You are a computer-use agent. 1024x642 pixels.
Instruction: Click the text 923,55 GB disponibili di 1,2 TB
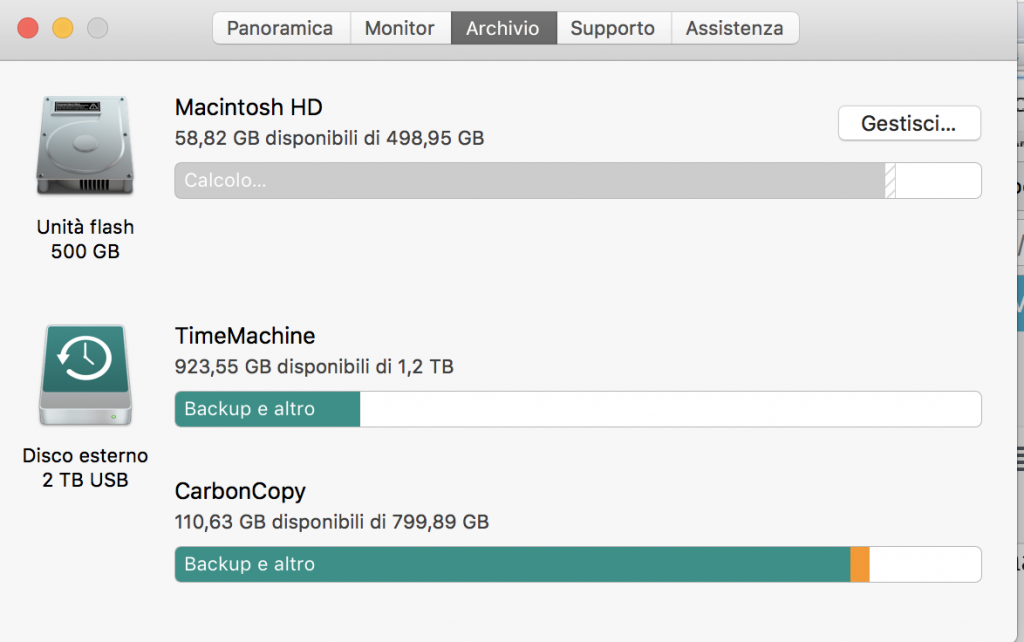tap(314, 367)
